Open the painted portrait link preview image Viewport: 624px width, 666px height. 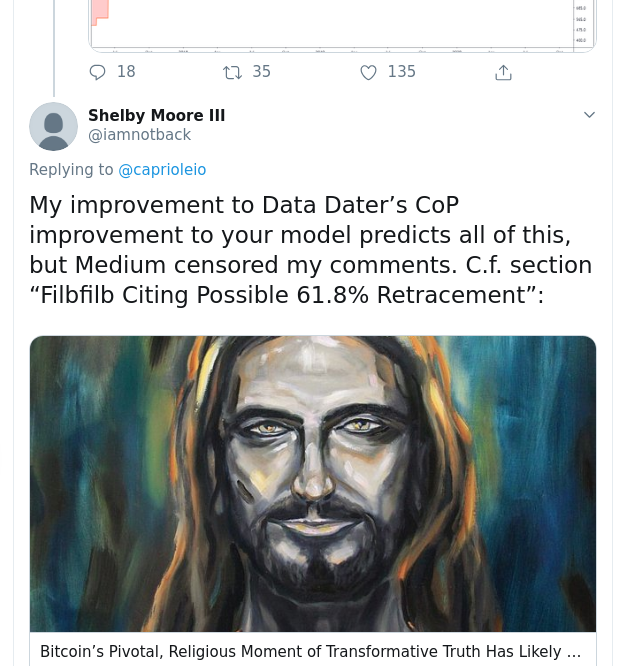[x=313, y=484]
